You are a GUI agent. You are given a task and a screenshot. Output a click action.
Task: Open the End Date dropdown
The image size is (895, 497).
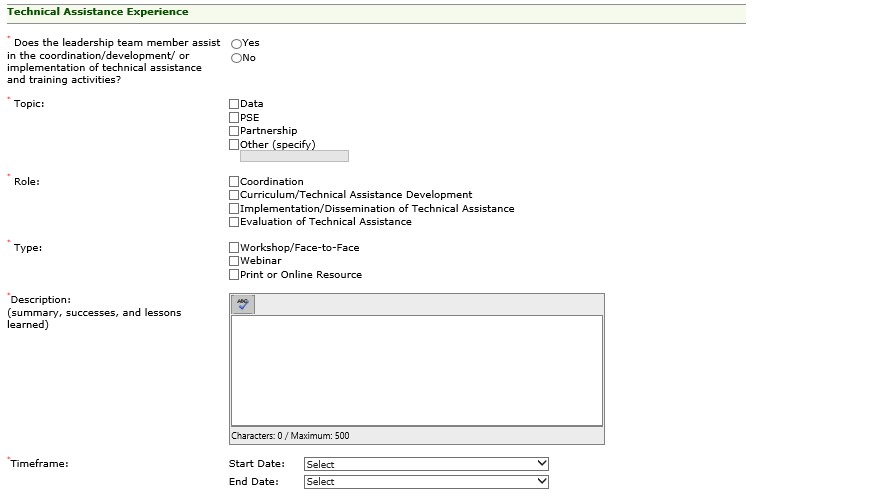pos(426,482)
